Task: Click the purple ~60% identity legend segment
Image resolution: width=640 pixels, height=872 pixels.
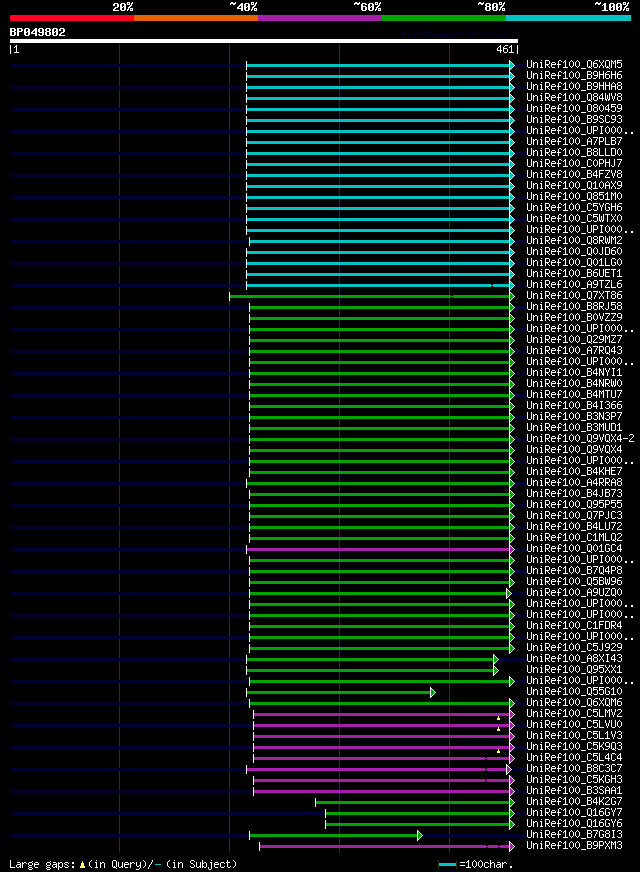Action: (x=320, y=18)
